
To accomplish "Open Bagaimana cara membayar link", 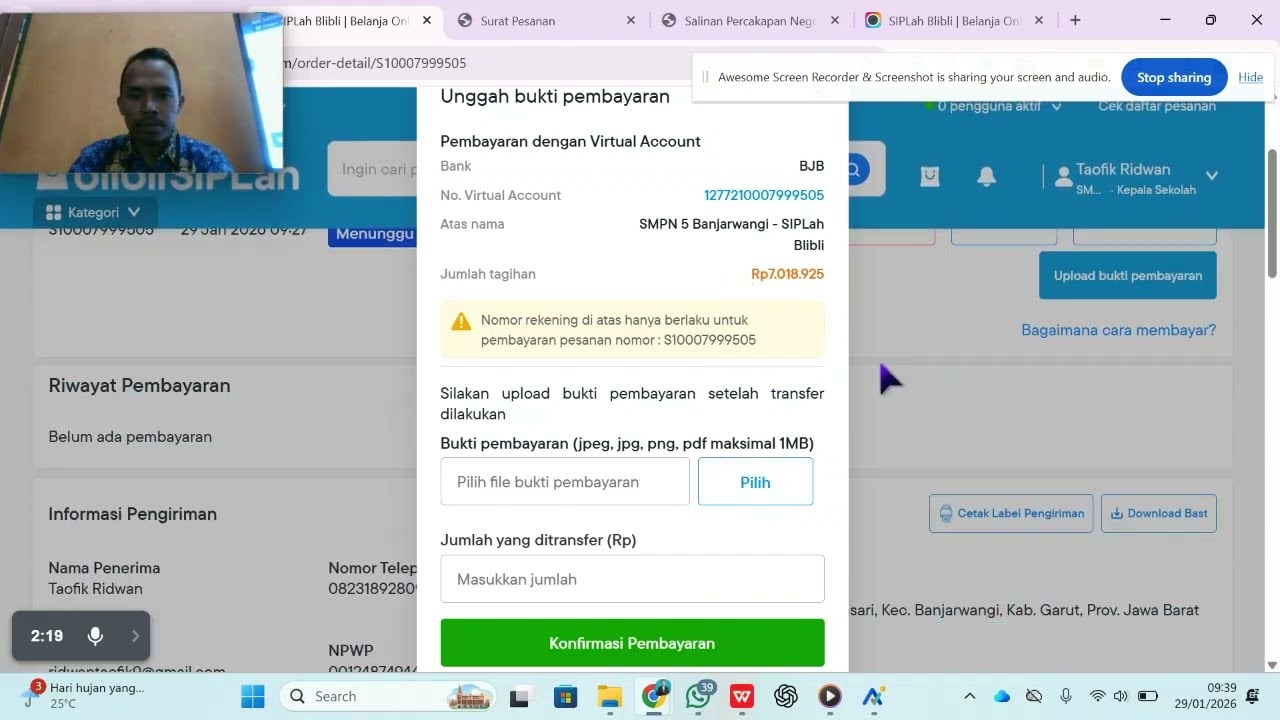I will (1119, 330).
